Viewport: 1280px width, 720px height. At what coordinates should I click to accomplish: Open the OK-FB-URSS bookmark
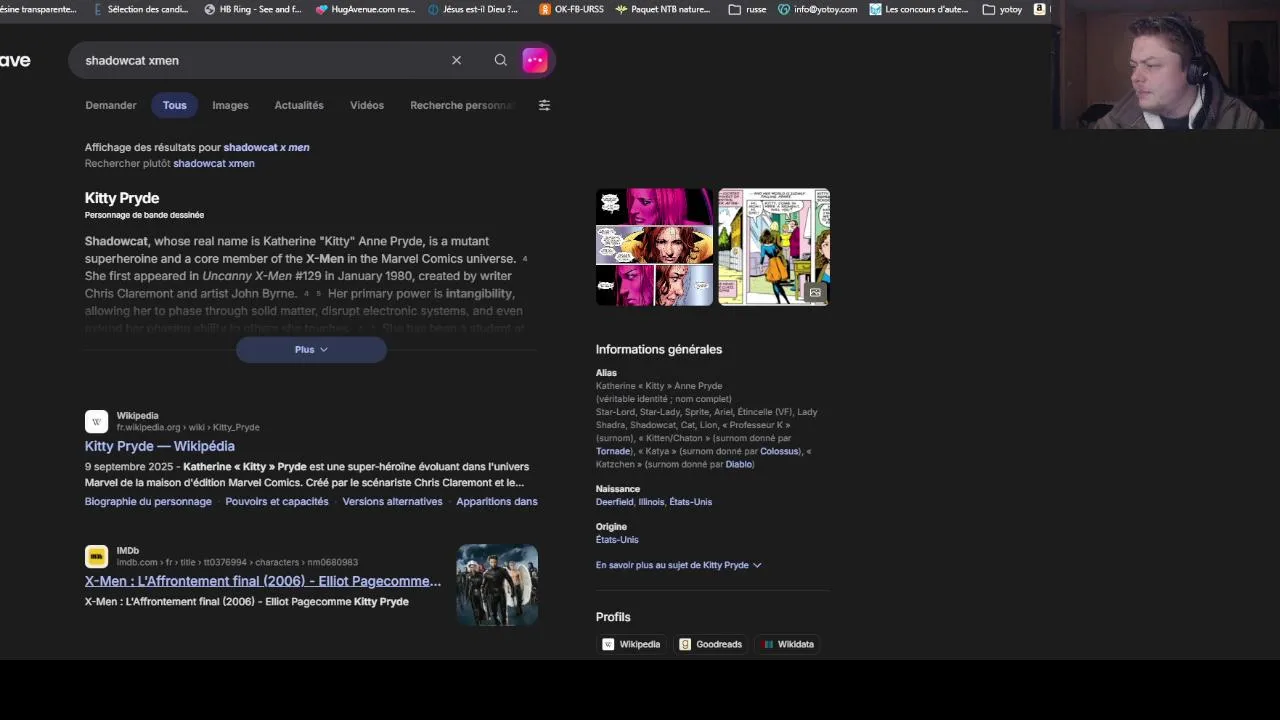[x=572, y=9]
